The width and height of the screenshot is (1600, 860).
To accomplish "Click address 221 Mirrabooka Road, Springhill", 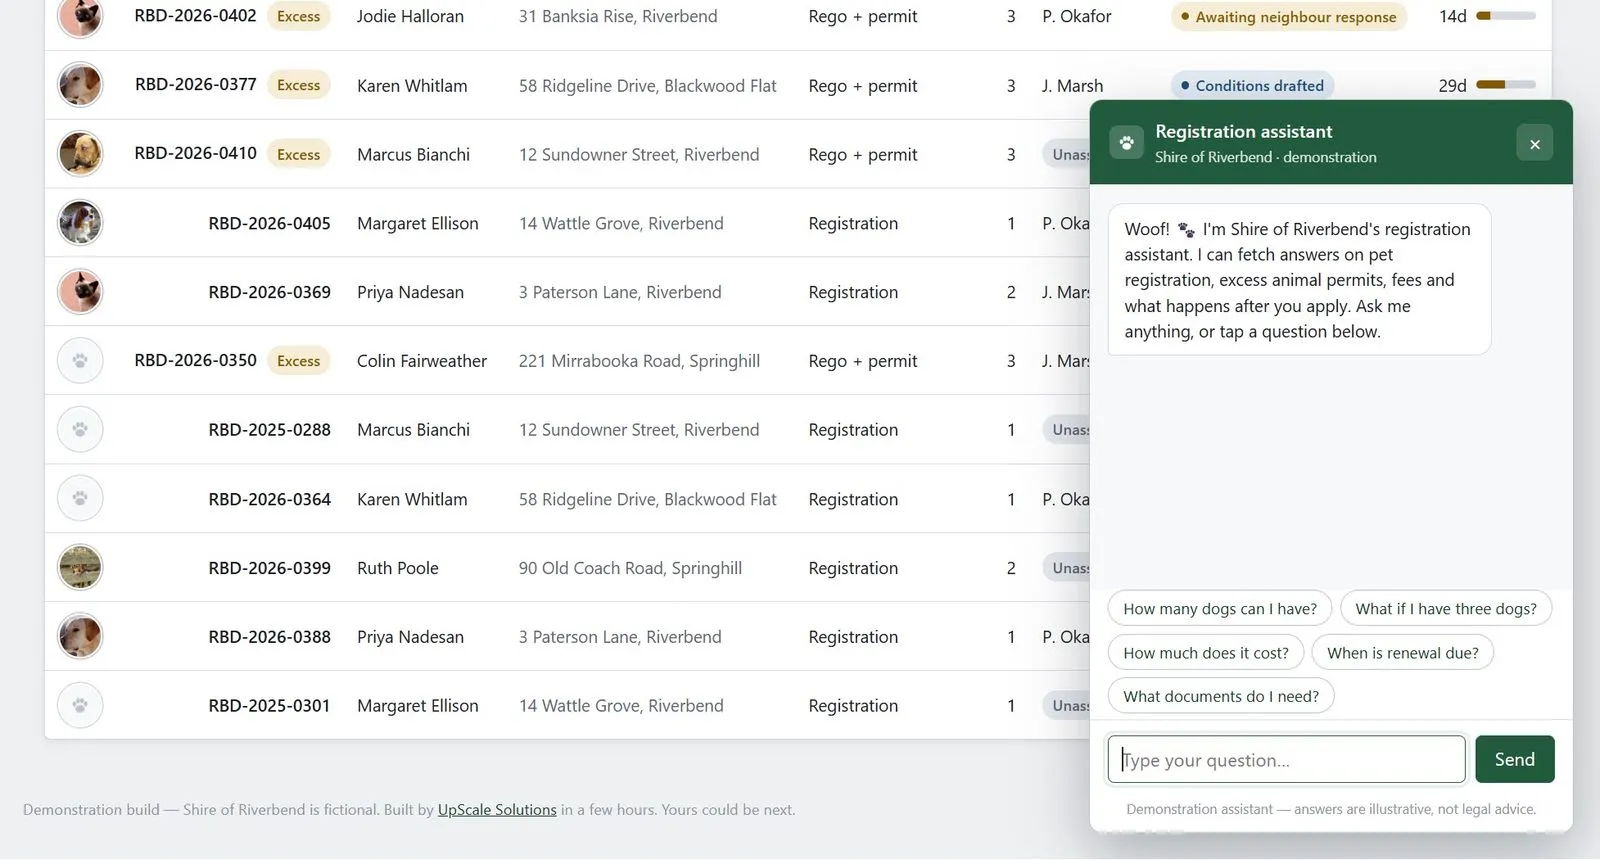I will coord(639,361).
